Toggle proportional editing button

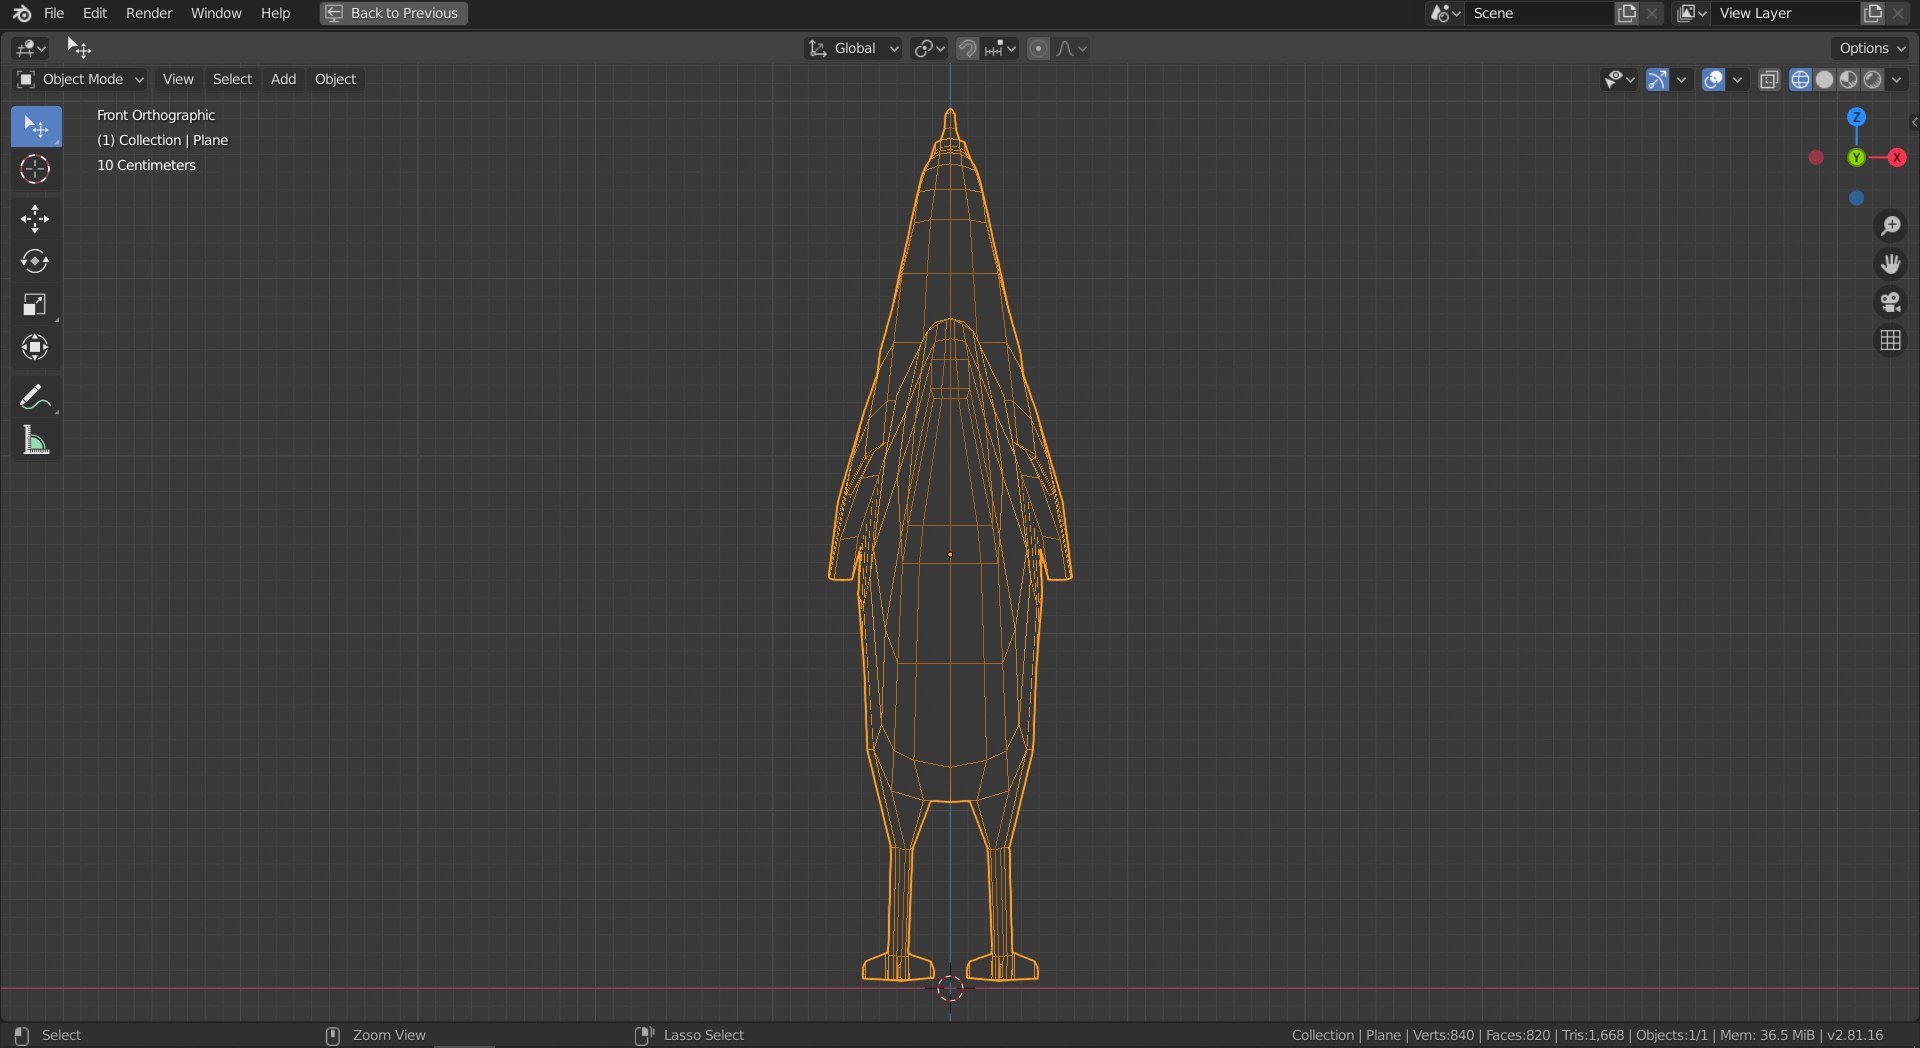coord(1039,48)
